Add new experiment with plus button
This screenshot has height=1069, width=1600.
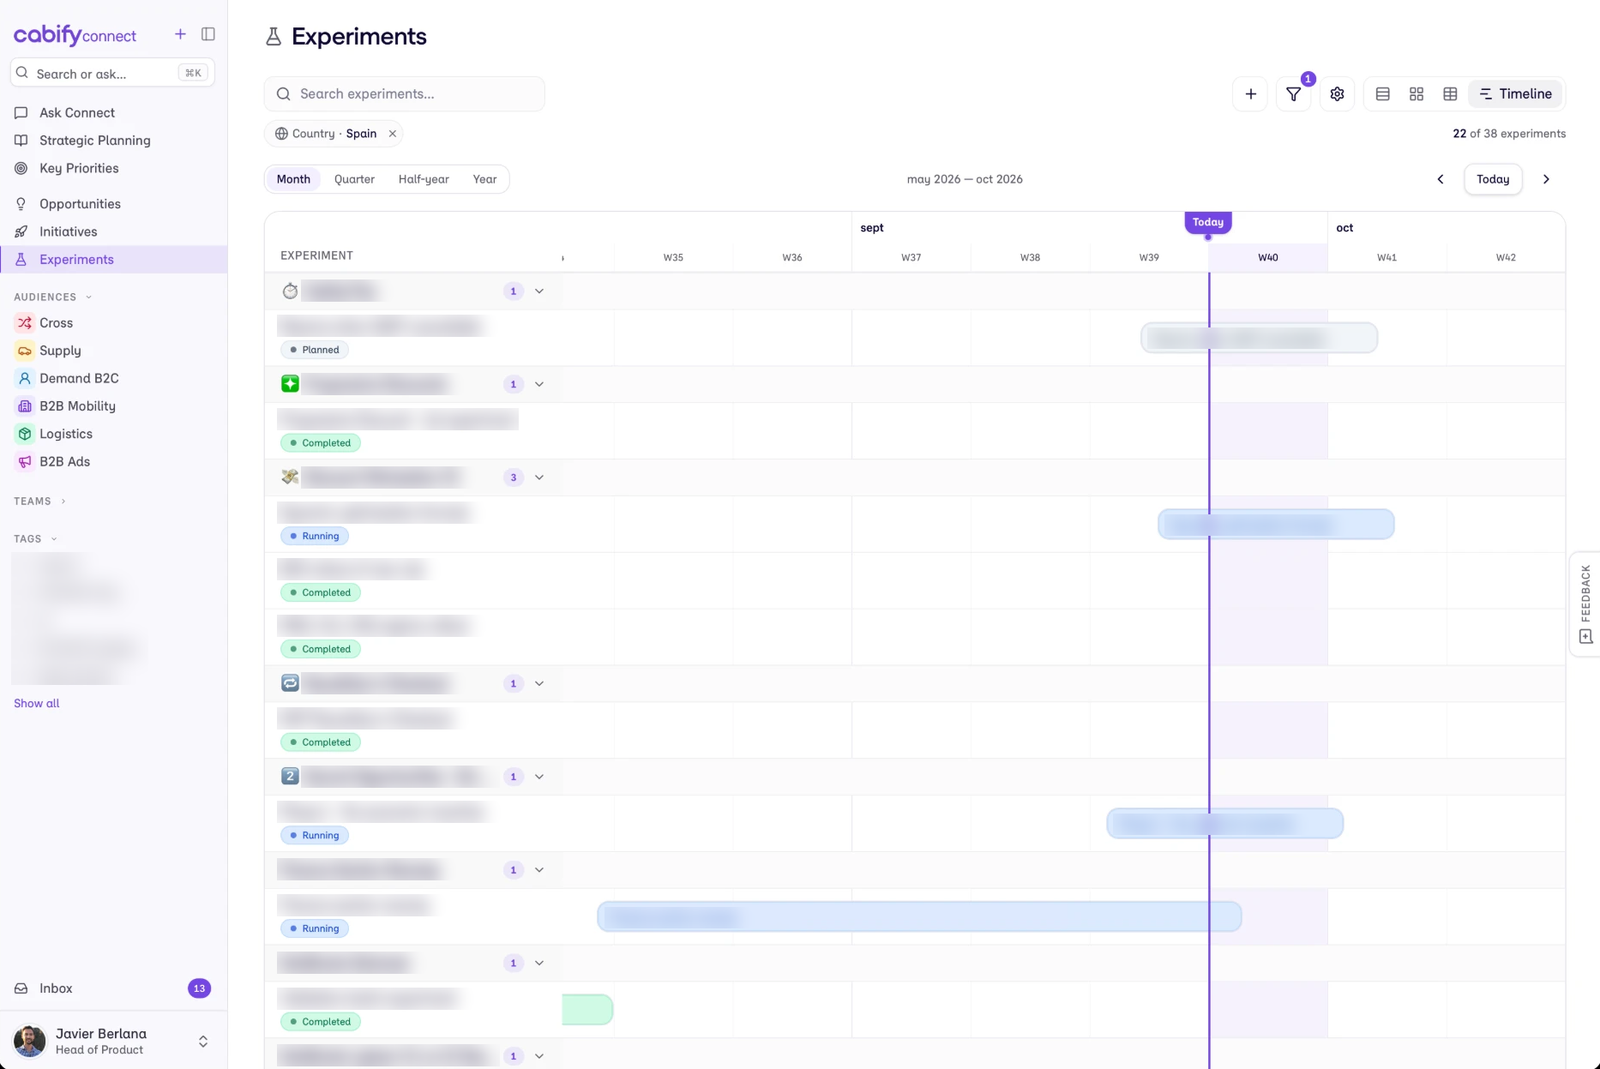click(1250, 94)
